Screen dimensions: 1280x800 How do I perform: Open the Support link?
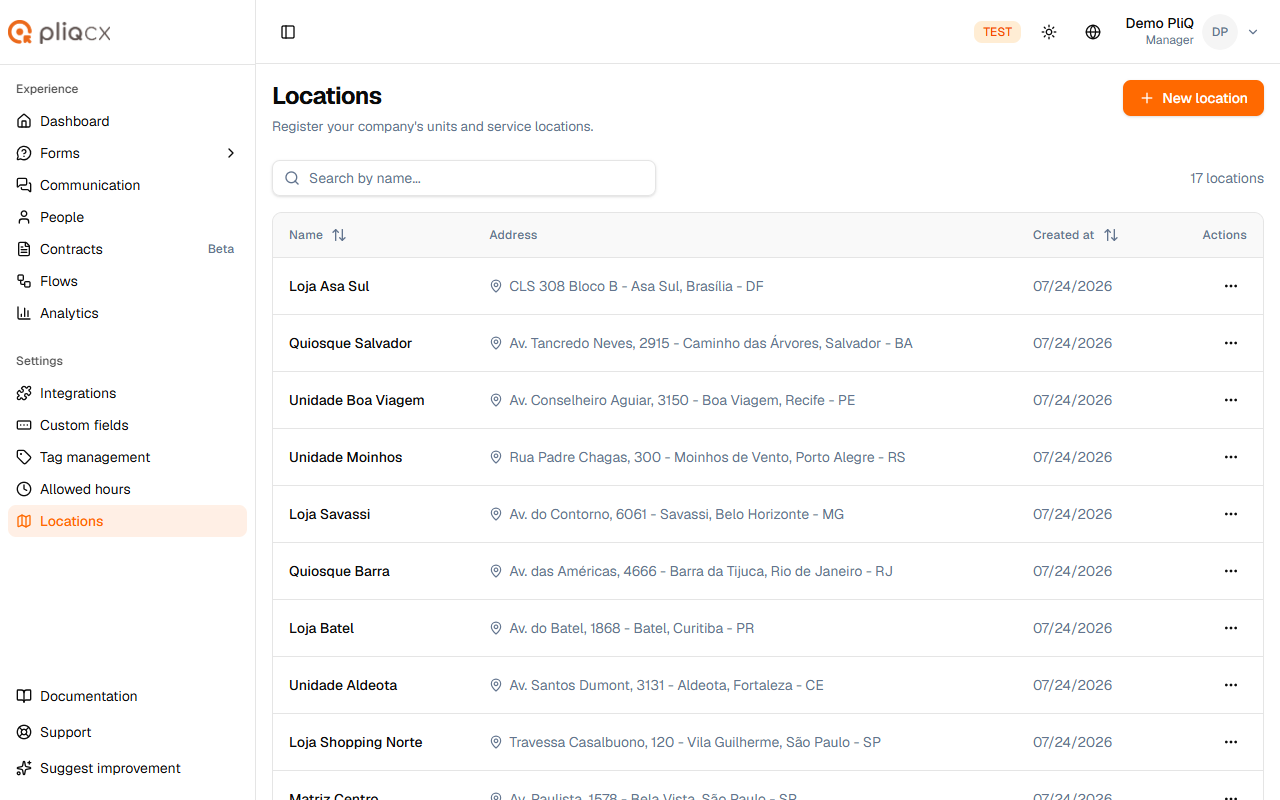pyautogui.click(x=127, y=732)
